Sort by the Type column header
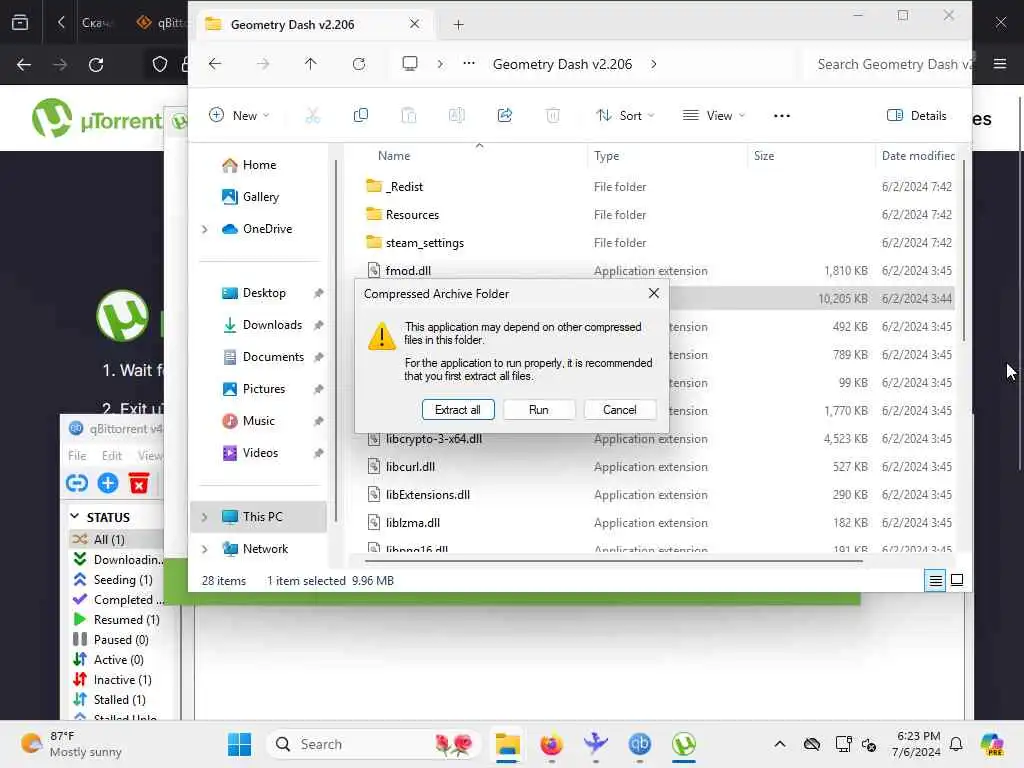The width and height of the screenshot is (1024, 768). [607, 156]
